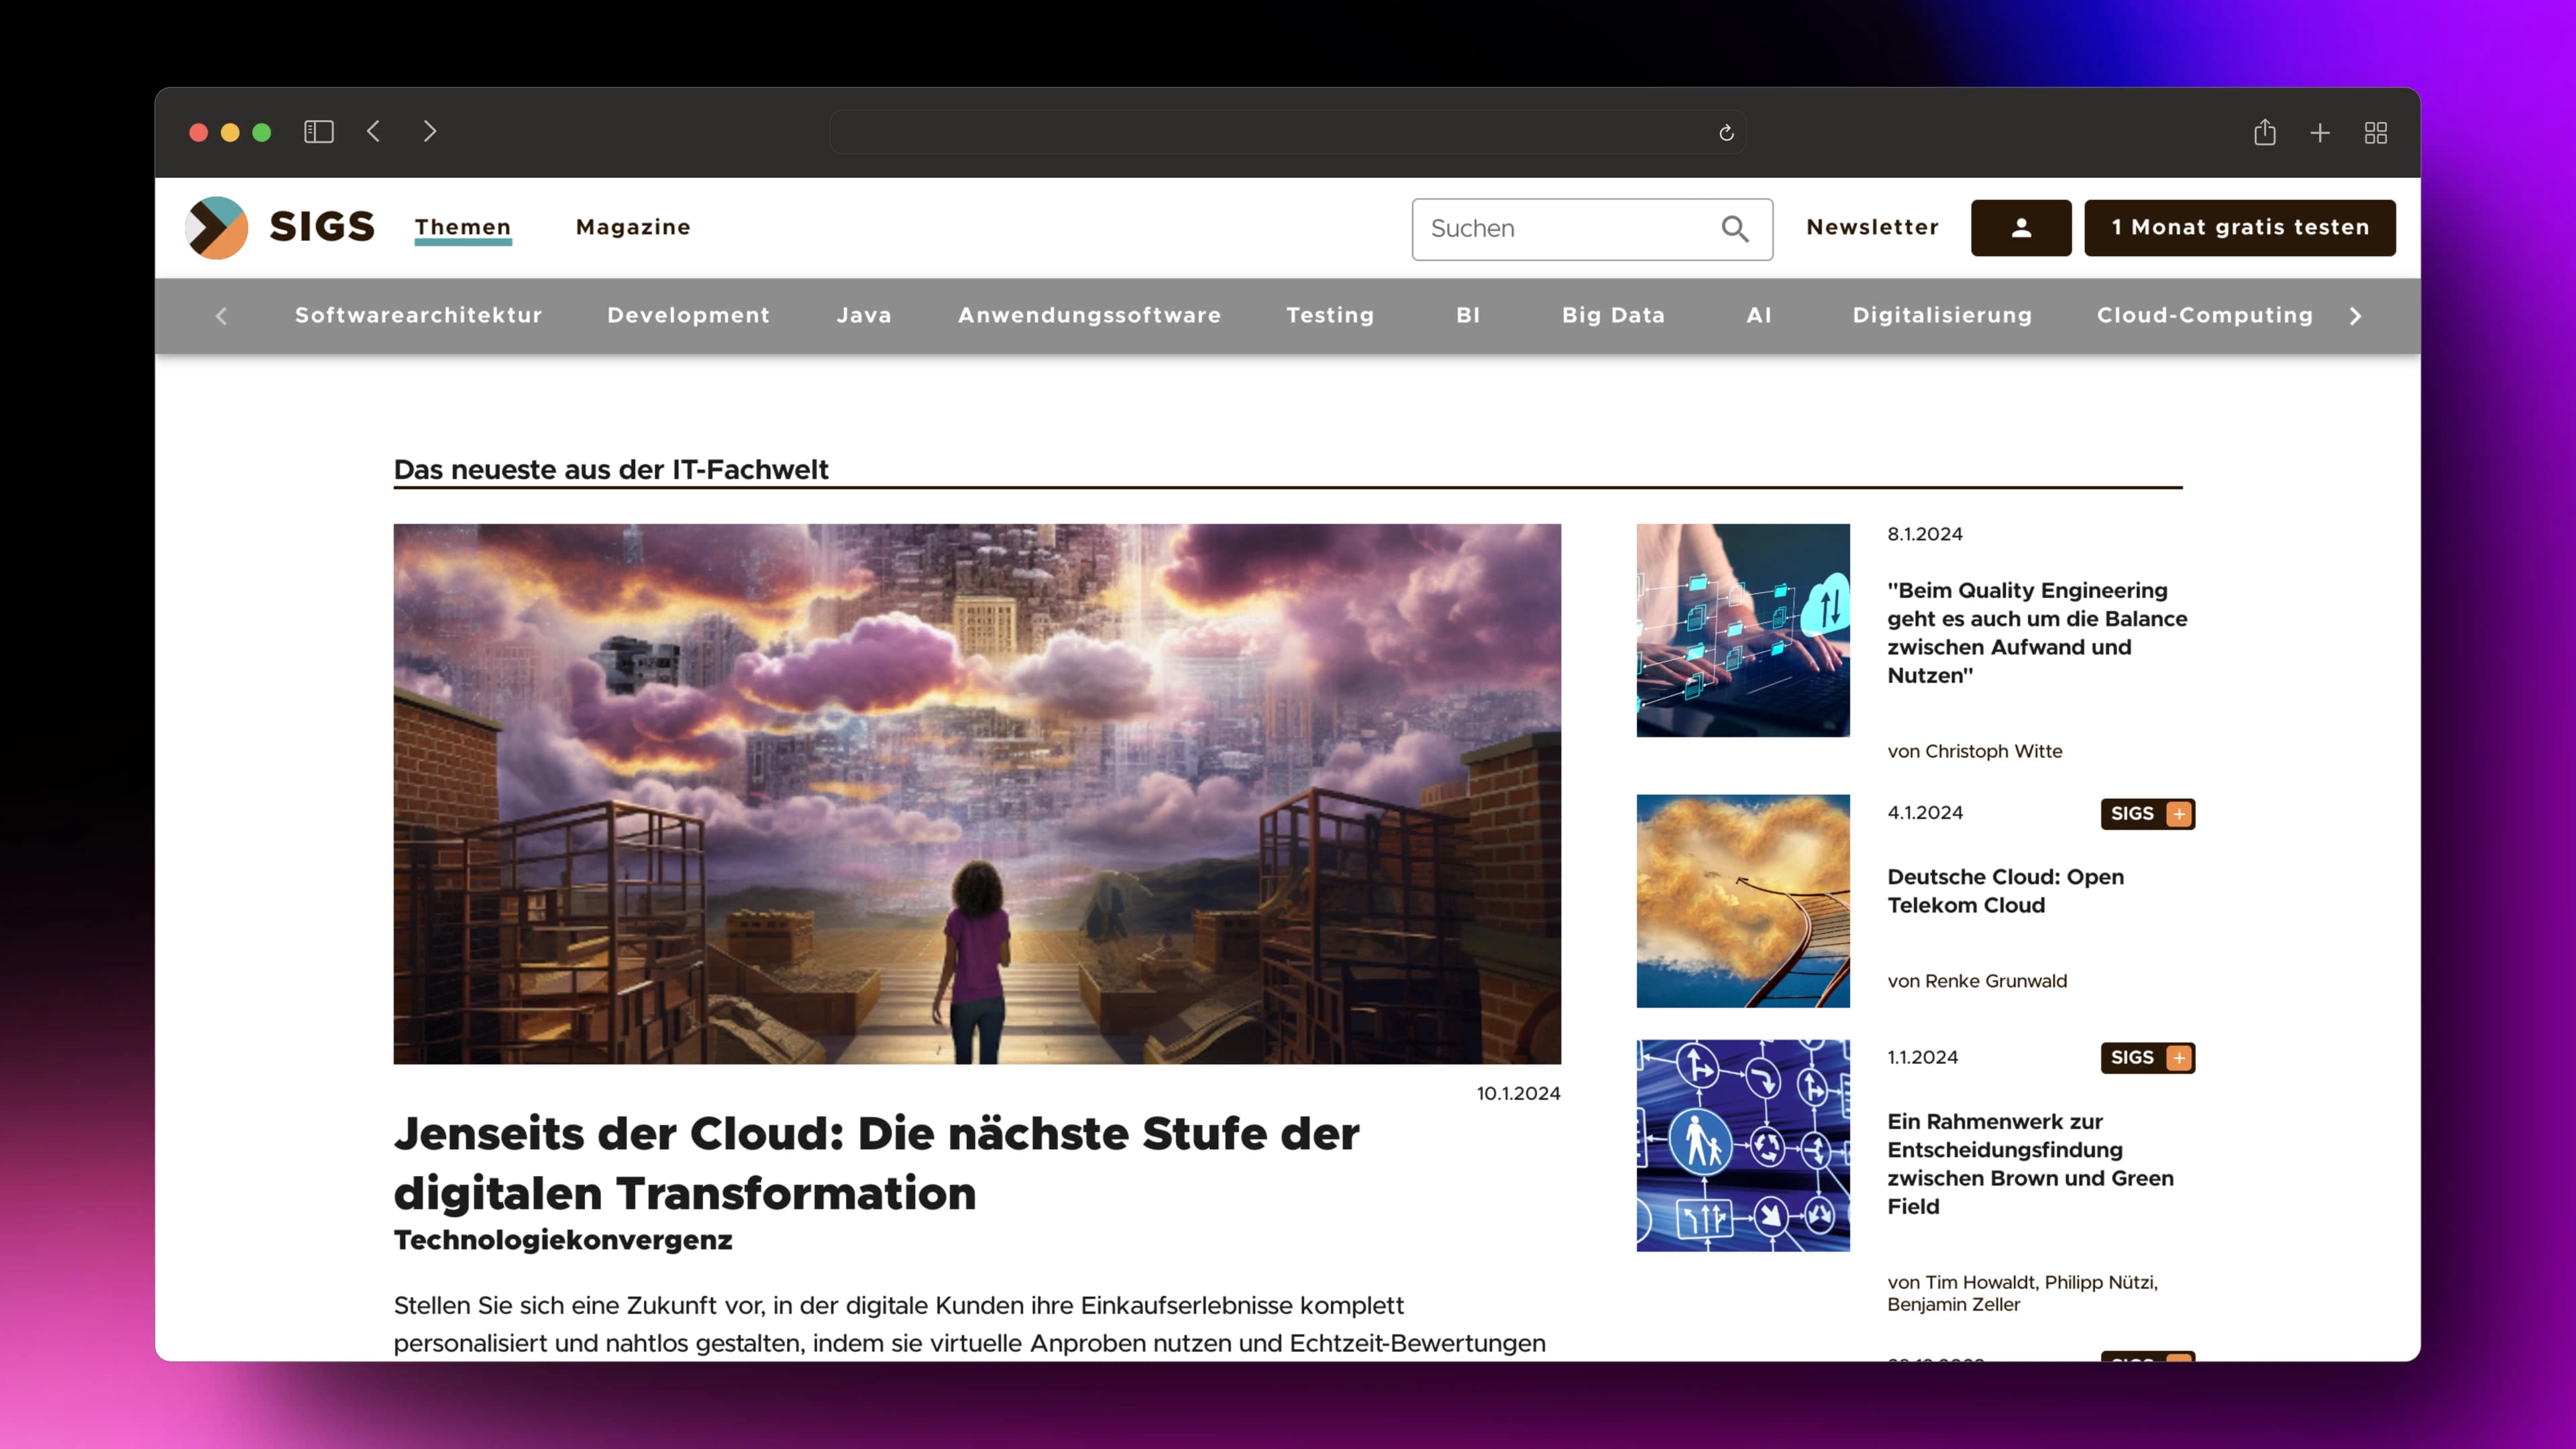The image size is (2576, 1449).
Task: Open the Newsletter link
Action: (1872, 227)
